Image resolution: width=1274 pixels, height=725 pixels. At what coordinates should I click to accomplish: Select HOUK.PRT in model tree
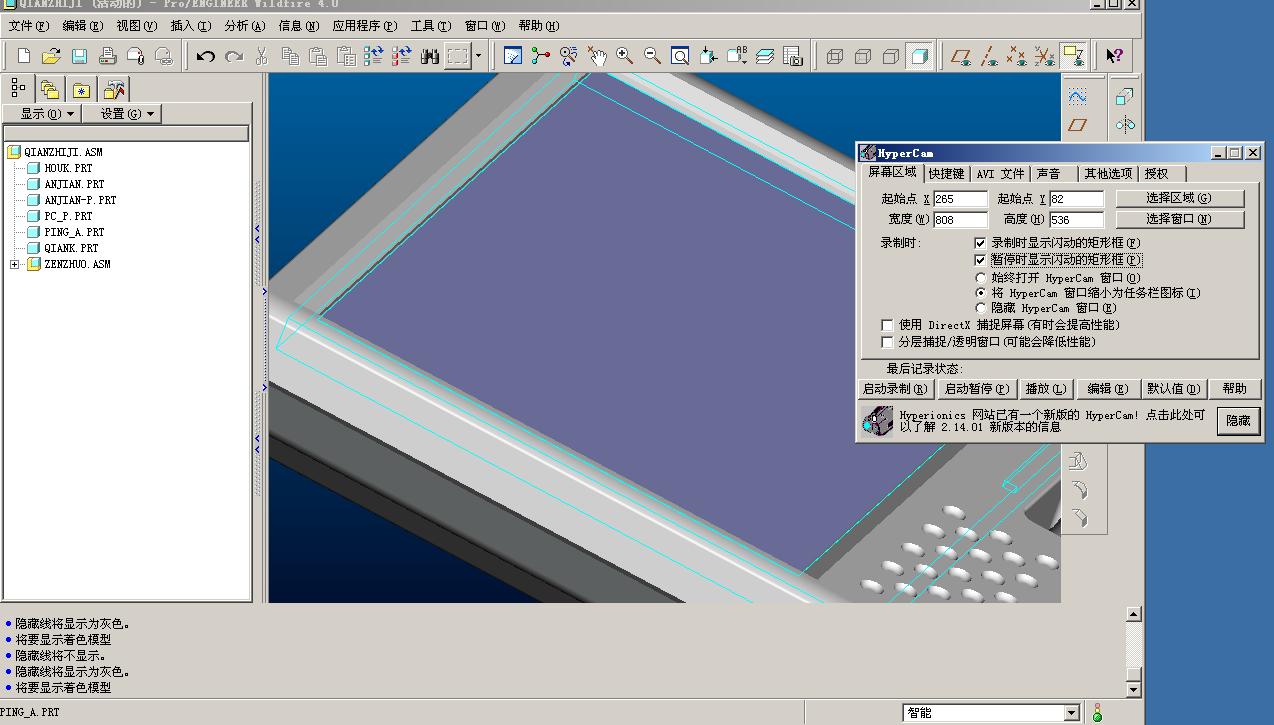(68, 168)
